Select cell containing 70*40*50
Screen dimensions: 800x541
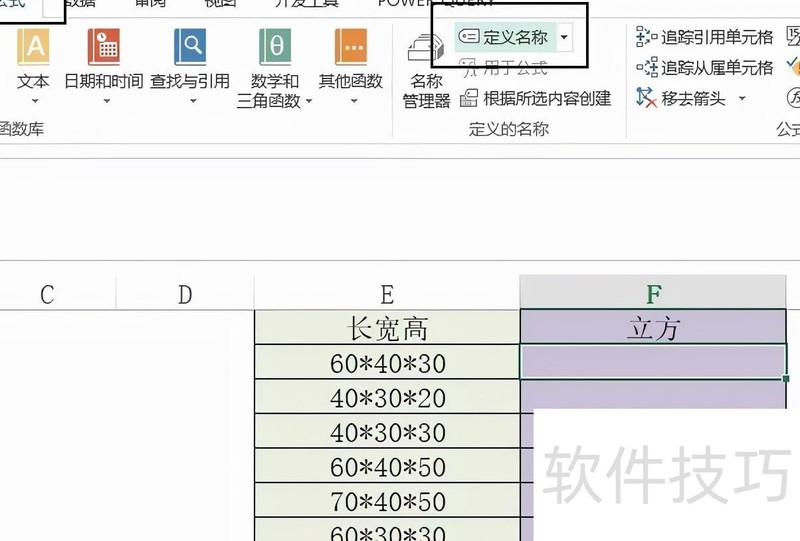point(387,501)
